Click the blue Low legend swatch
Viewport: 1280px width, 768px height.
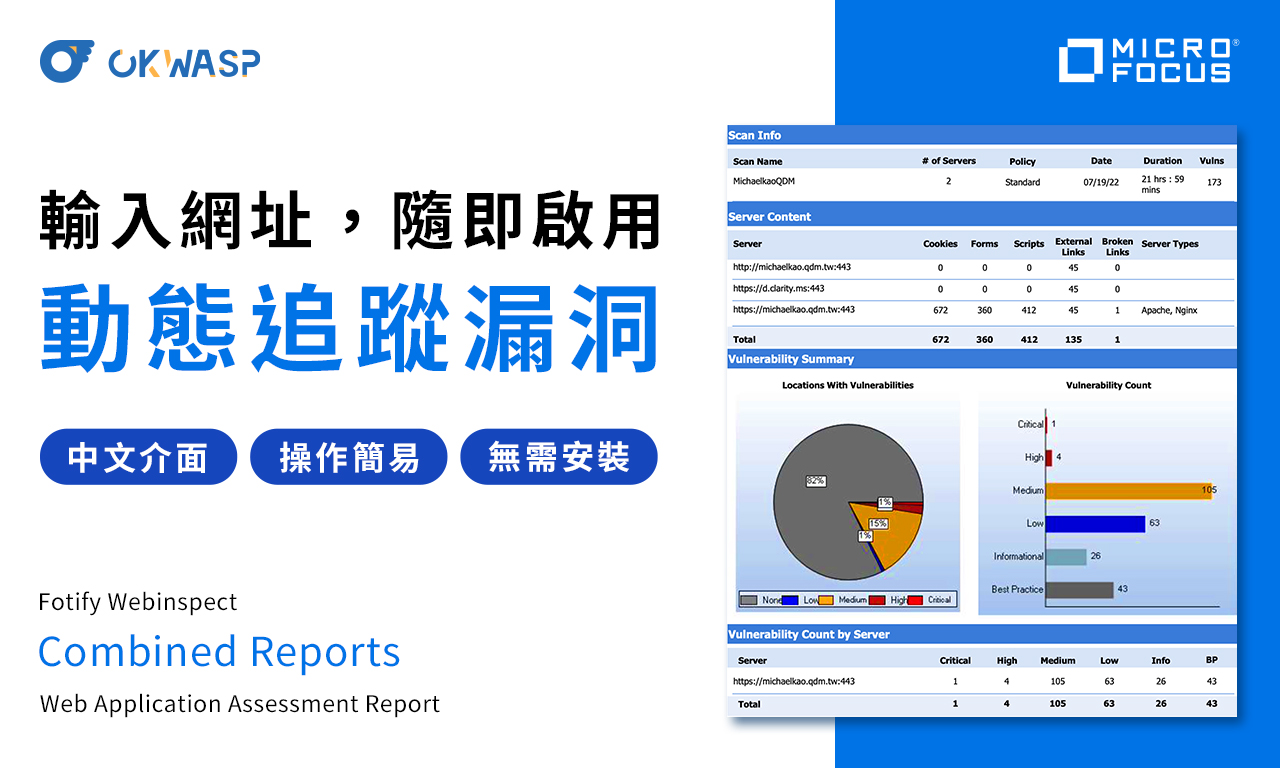pos(790,600)
